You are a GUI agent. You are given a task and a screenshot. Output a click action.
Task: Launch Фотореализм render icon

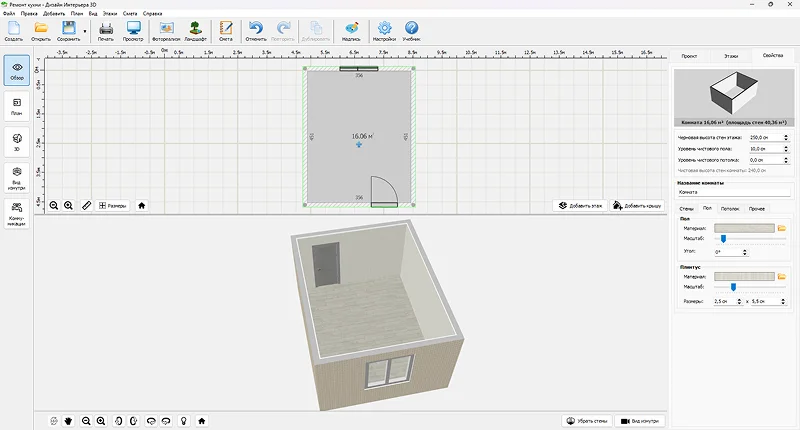coord(166,31)
